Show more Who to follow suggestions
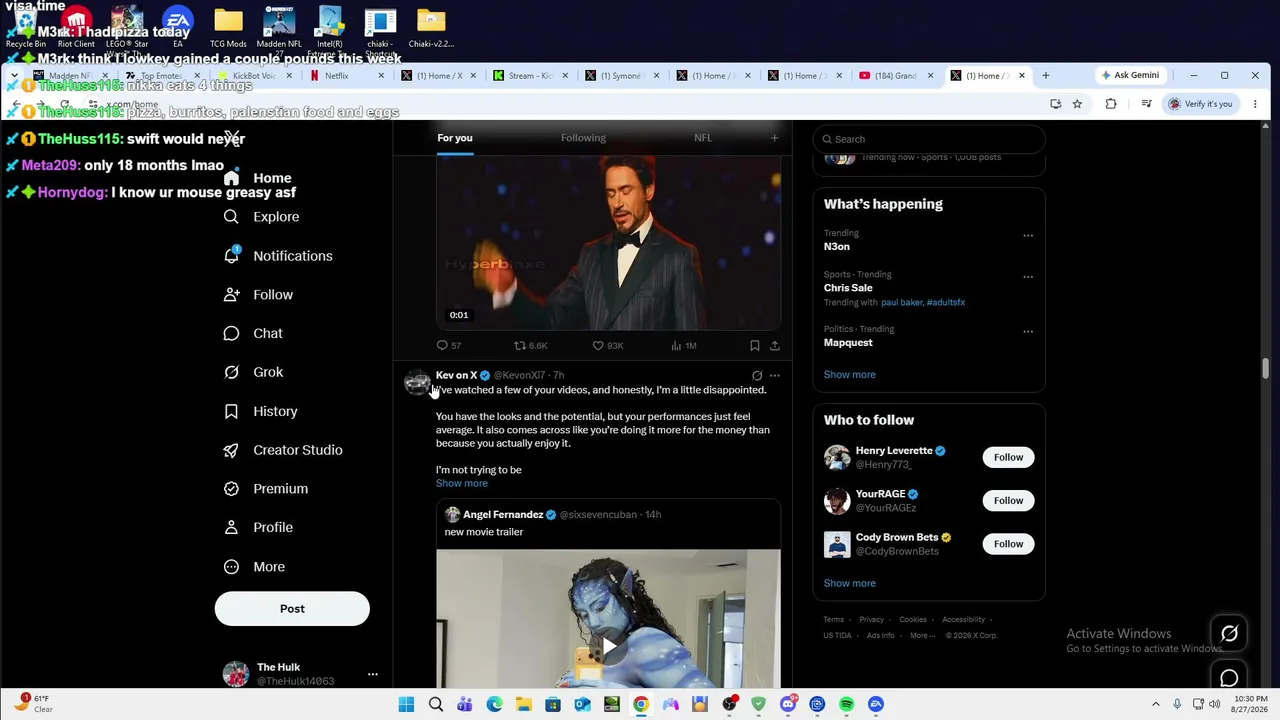This screenshot has height=720, width=1280. pos(850,584)
